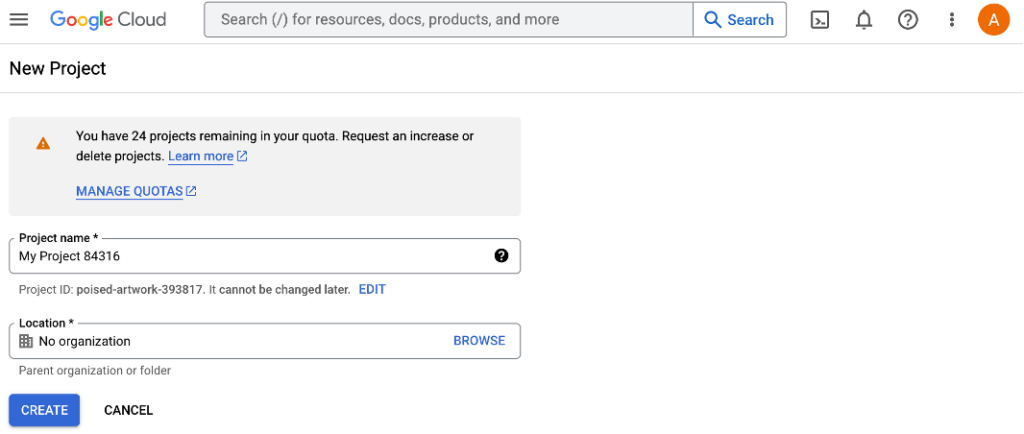Click EDIT next to Project ID

pyautogui.click(x=372, y=289)
